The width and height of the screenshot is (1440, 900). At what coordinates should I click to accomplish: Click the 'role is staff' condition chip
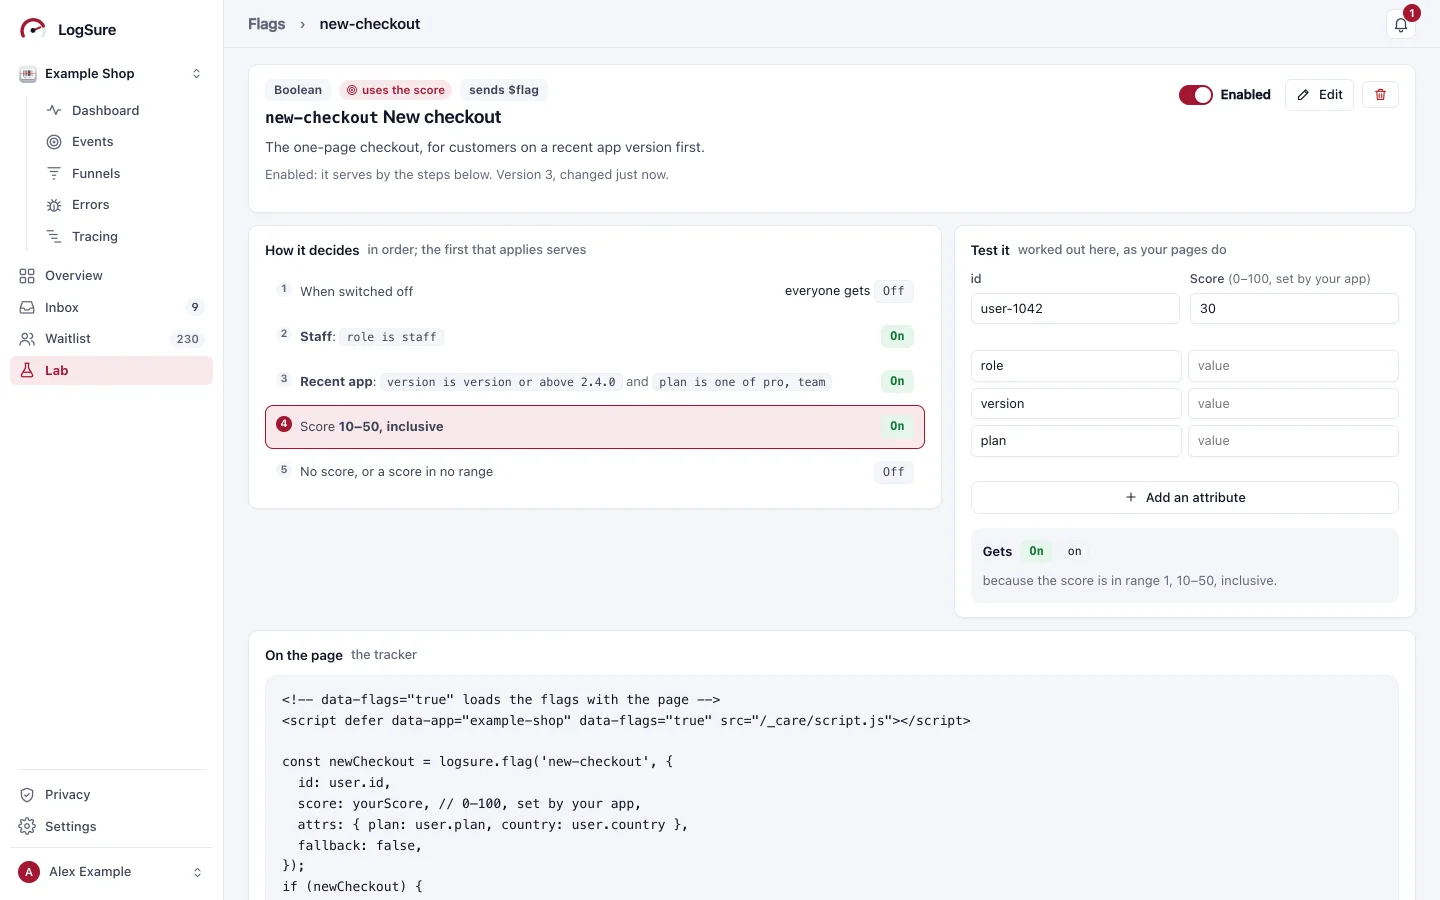(391, 337)
